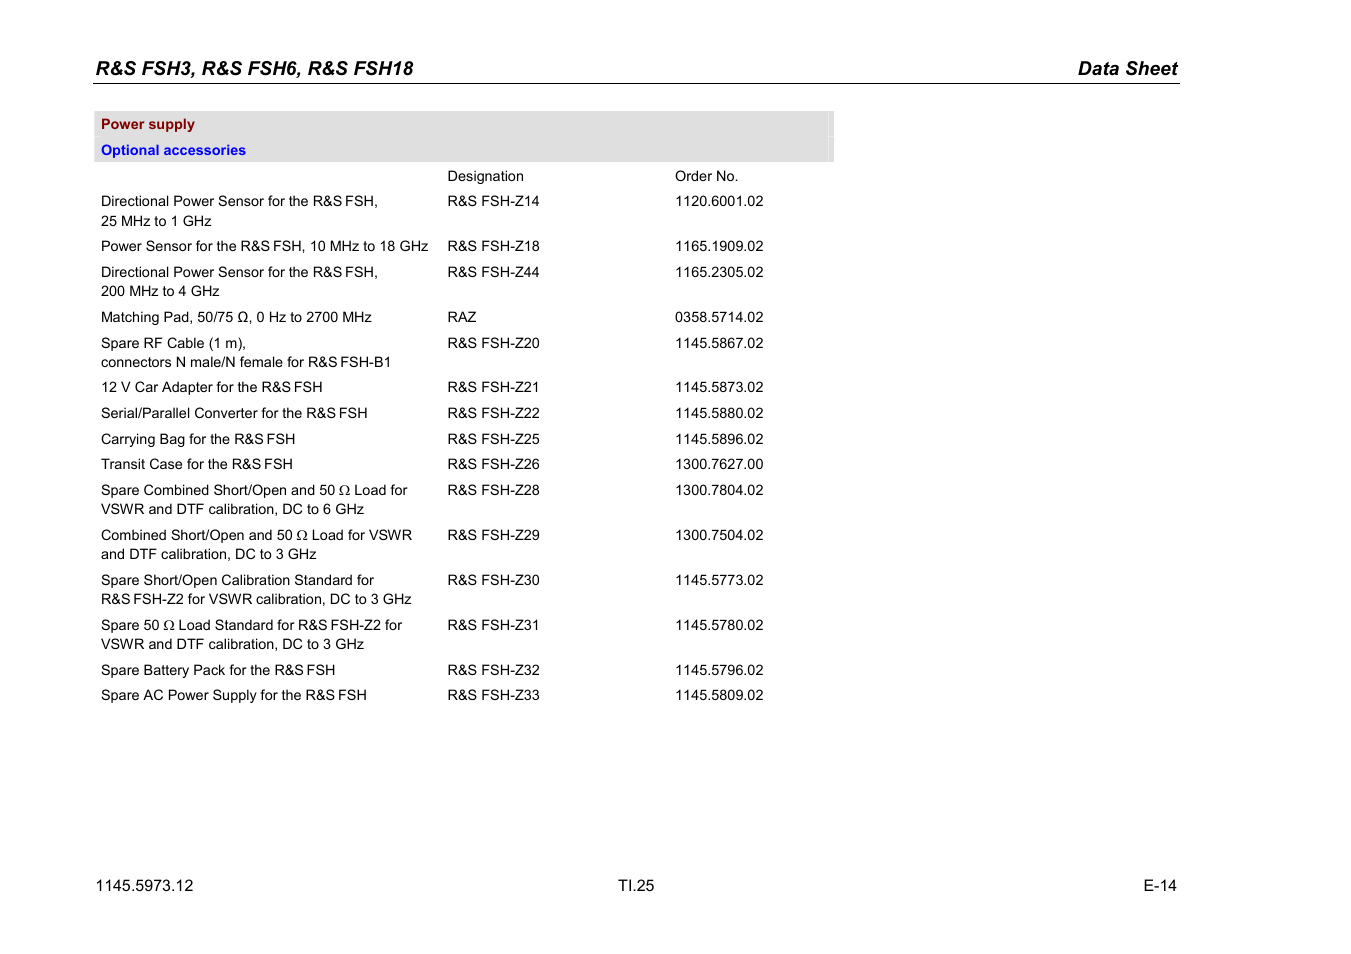The width and height of the screenshot is (1351, 954).
Task: Click 'Power Sensor for the R&S FSH, 10 MHz to 18 GHz'
Action: (264, 246)
